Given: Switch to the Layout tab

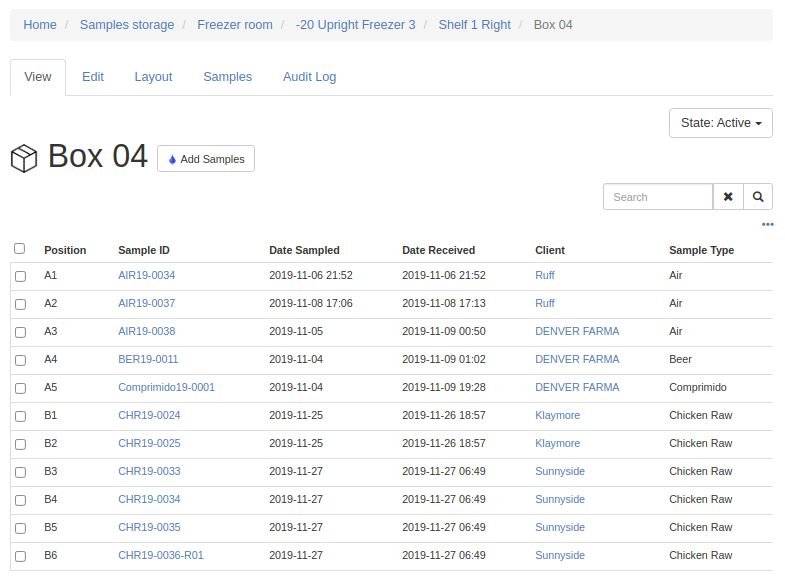Looking at the screenshot, I should click(153, 77).
